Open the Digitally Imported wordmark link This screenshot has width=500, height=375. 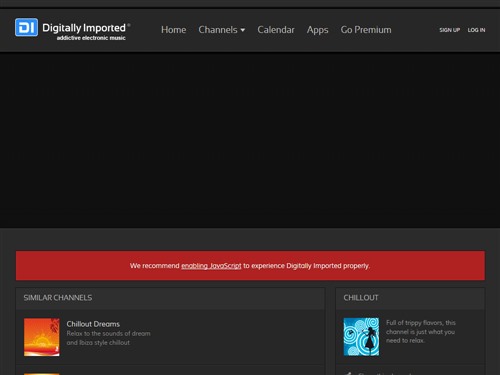pyautogui.click(x=84, y=28)
